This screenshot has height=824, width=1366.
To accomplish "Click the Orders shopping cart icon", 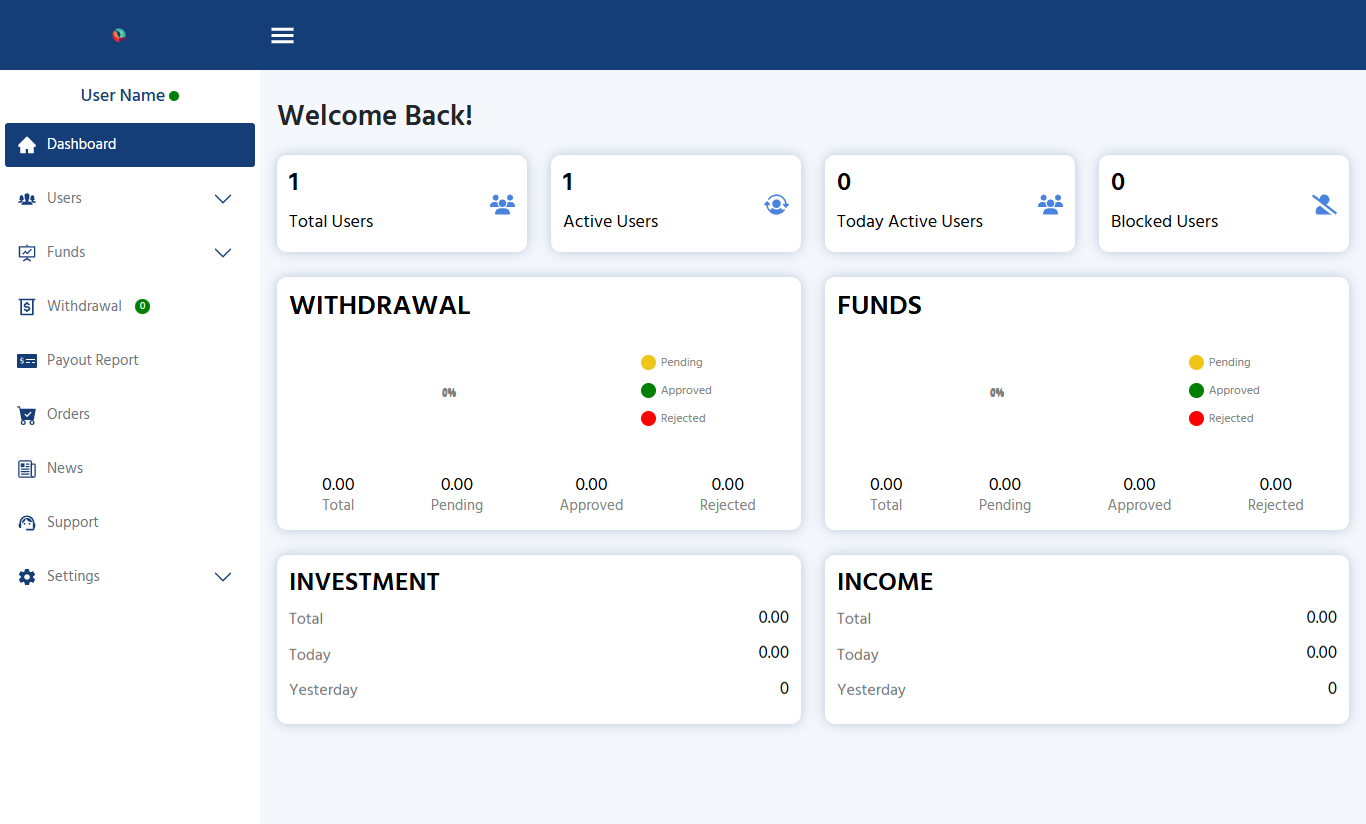I will pyautogui.click(x=27, y=415).
